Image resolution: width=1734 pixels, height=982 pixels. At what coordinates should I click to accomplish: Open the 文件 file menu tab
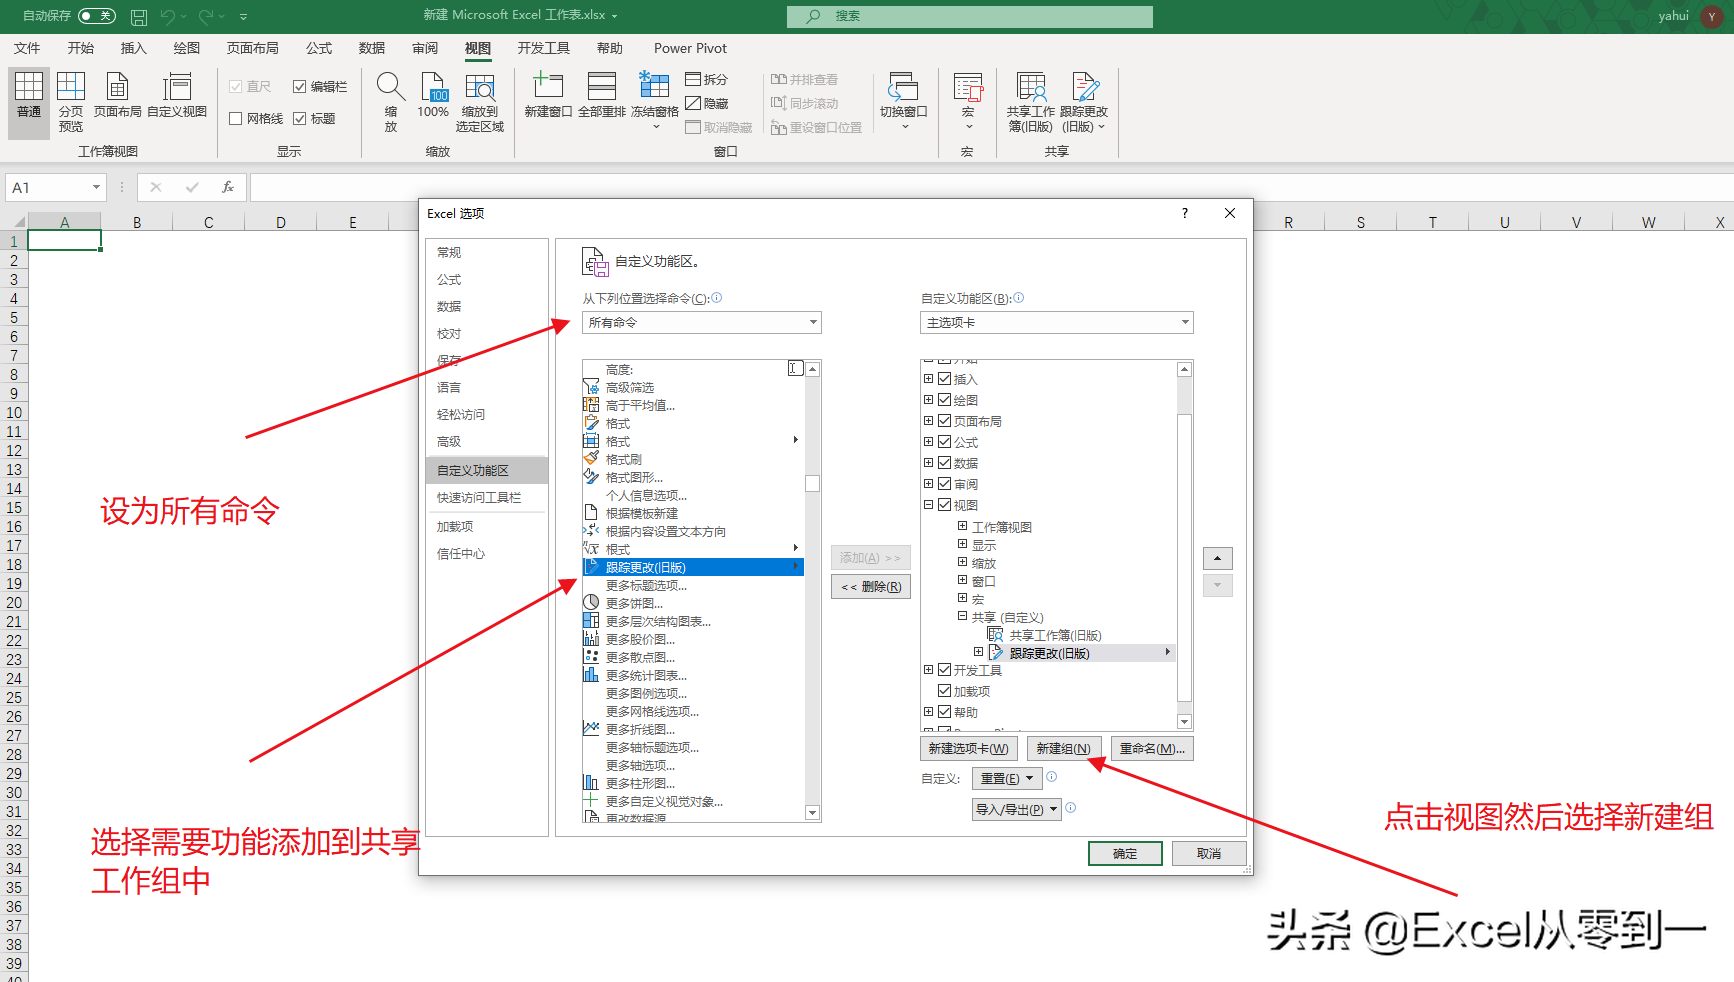(27, 48)
